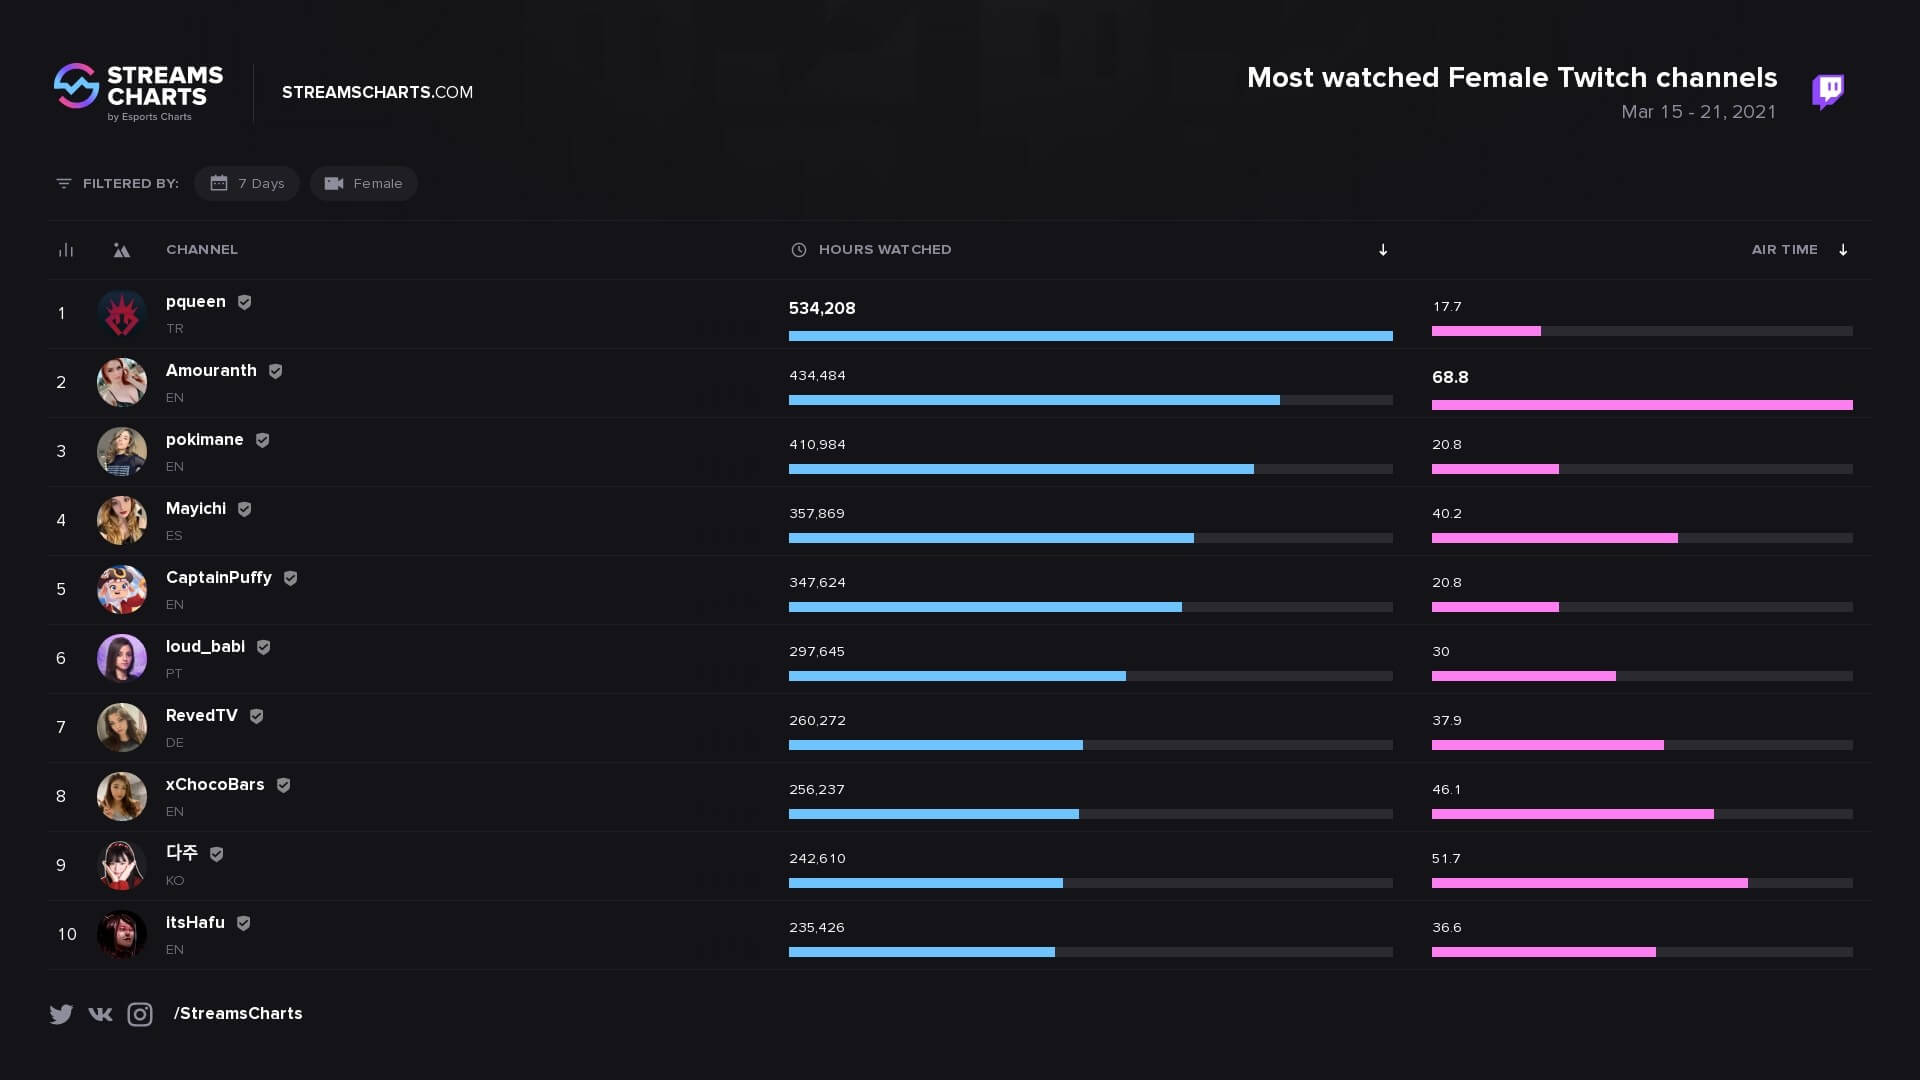Open the 7 Days filter chip

point(247,183)
